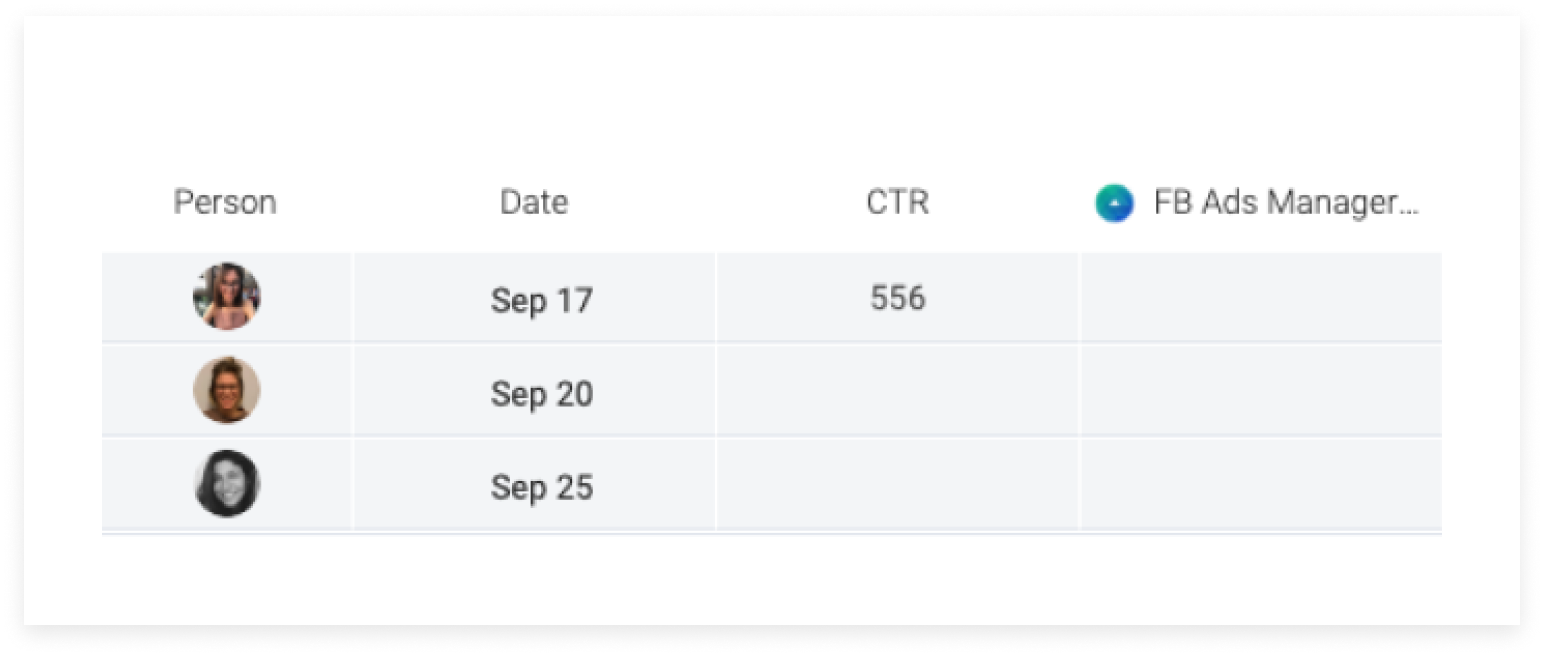Click the FB Ads Manager cell for Sep 25
The image size is (1544, 657).
[x=1261, y=485]
